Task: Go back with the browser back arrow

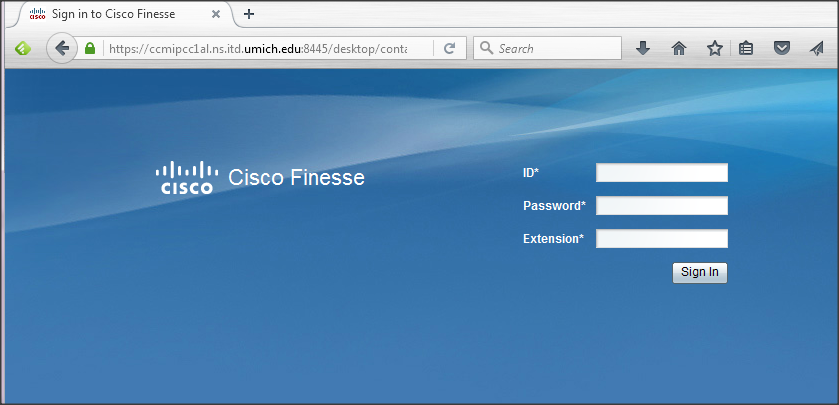Action: click(62, 48)
